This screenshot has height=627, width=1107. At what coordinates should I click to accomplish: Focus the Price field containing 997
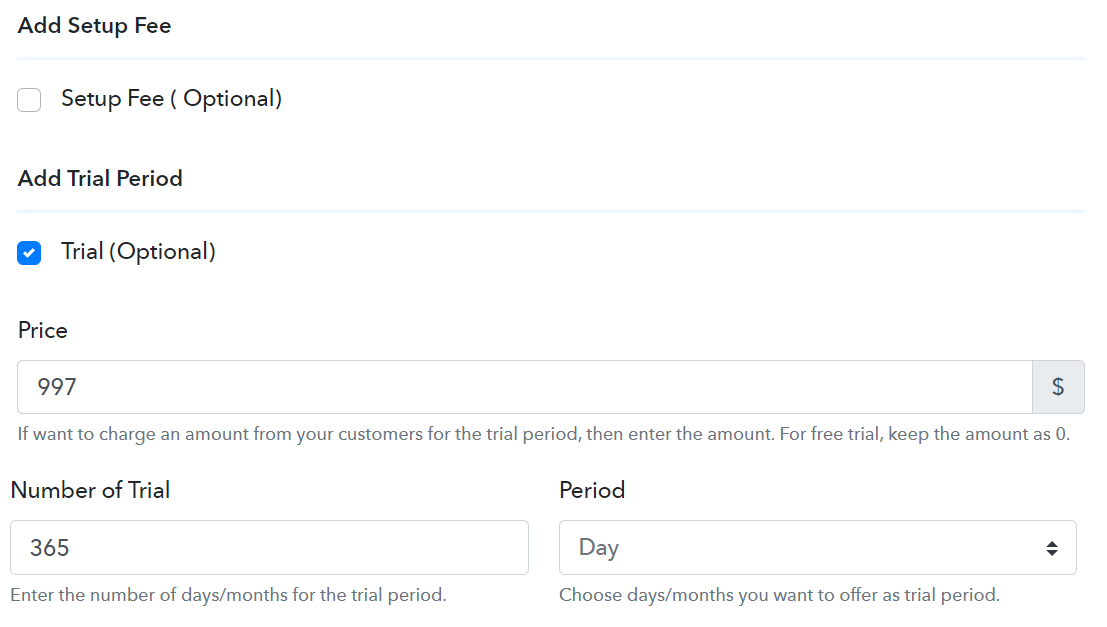click(x=525, y=387)
